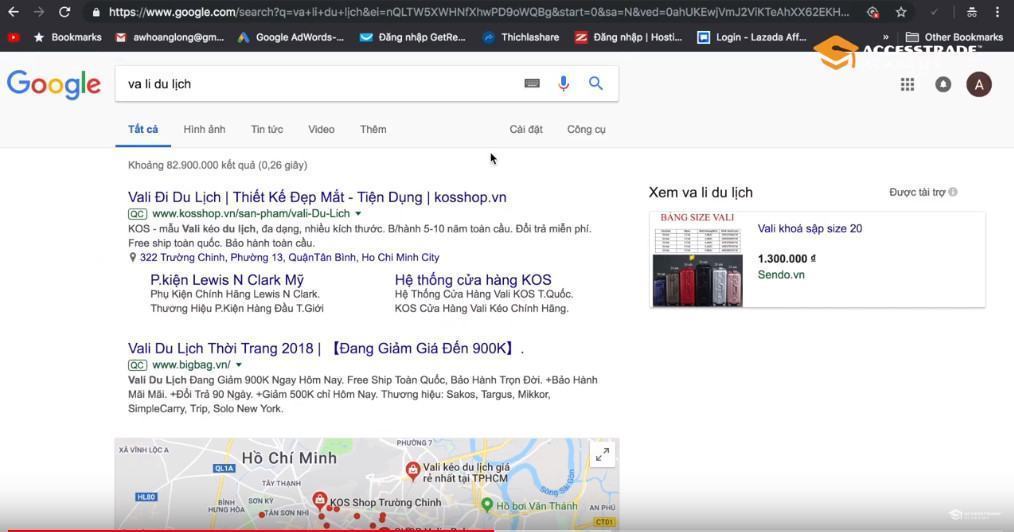
Task: Open the P.kiện Lewis N Clark Mỹ sitelink
Action: 227,280
